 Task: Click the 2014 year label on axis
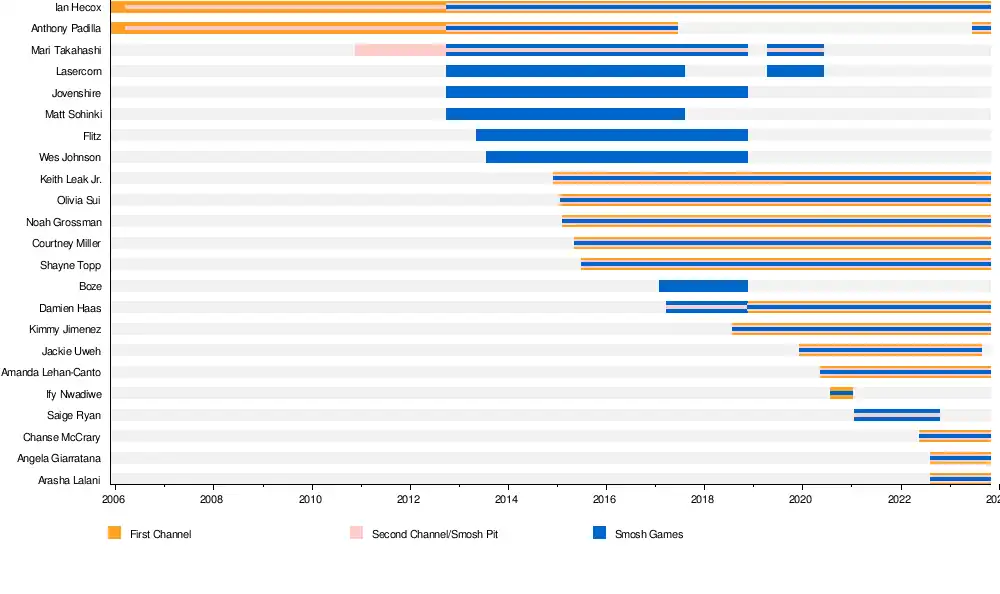point(507,499)
